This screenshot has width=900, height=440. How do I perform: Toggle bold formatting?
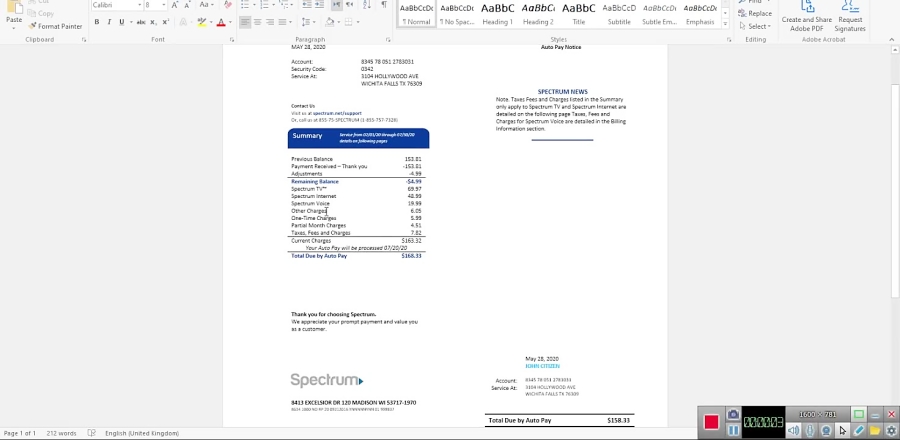click(x=96, y=22)
